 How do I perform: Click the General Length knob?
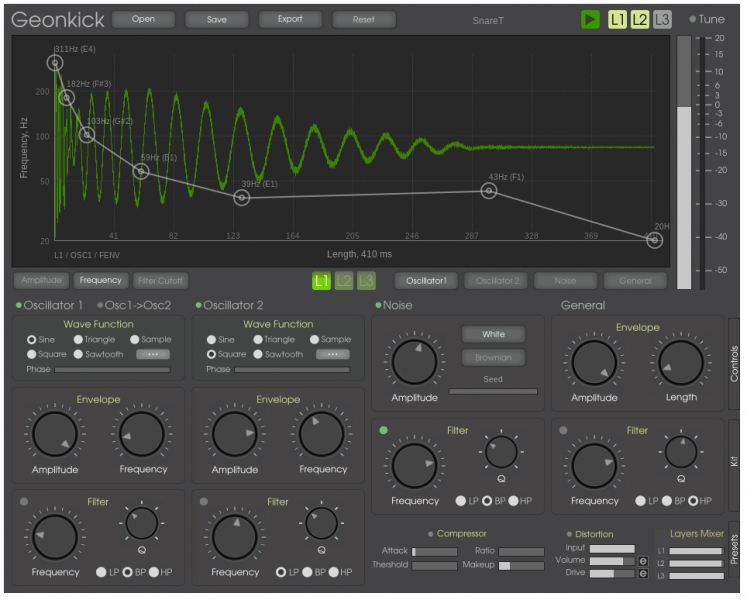coord(681,363)
